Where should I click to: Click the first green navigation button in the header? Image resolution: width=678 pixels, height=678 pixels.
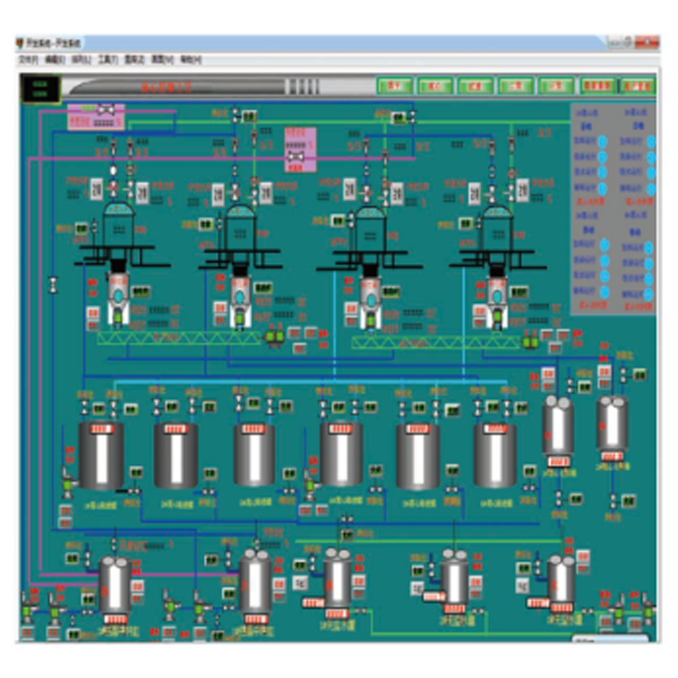tap(394, 86)
